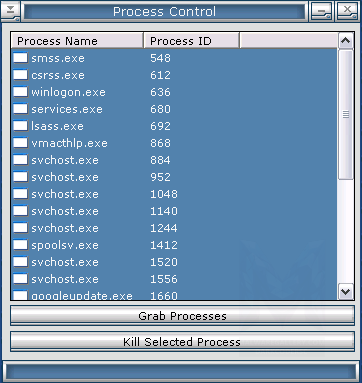Click process ID 612
362x383 pixels.
[x=160, y=75]
